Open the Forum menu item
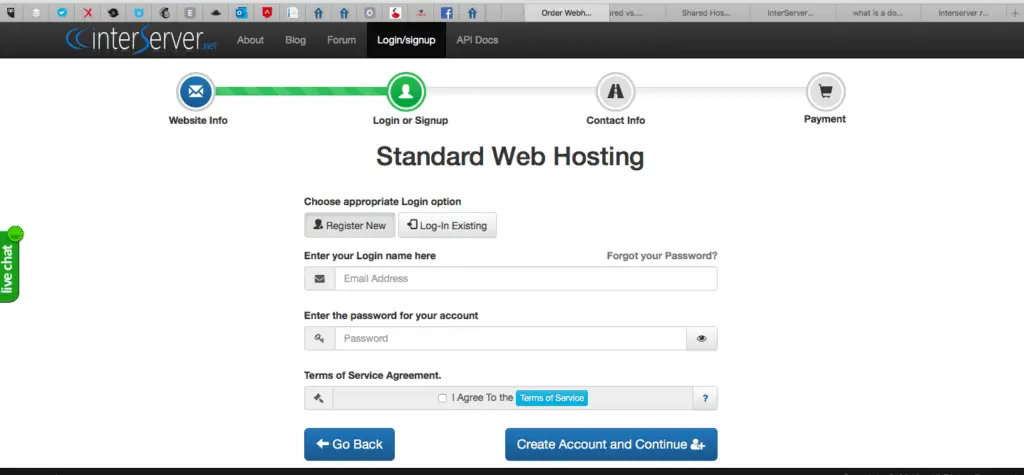1024x475 pixels. pos(342,40)
